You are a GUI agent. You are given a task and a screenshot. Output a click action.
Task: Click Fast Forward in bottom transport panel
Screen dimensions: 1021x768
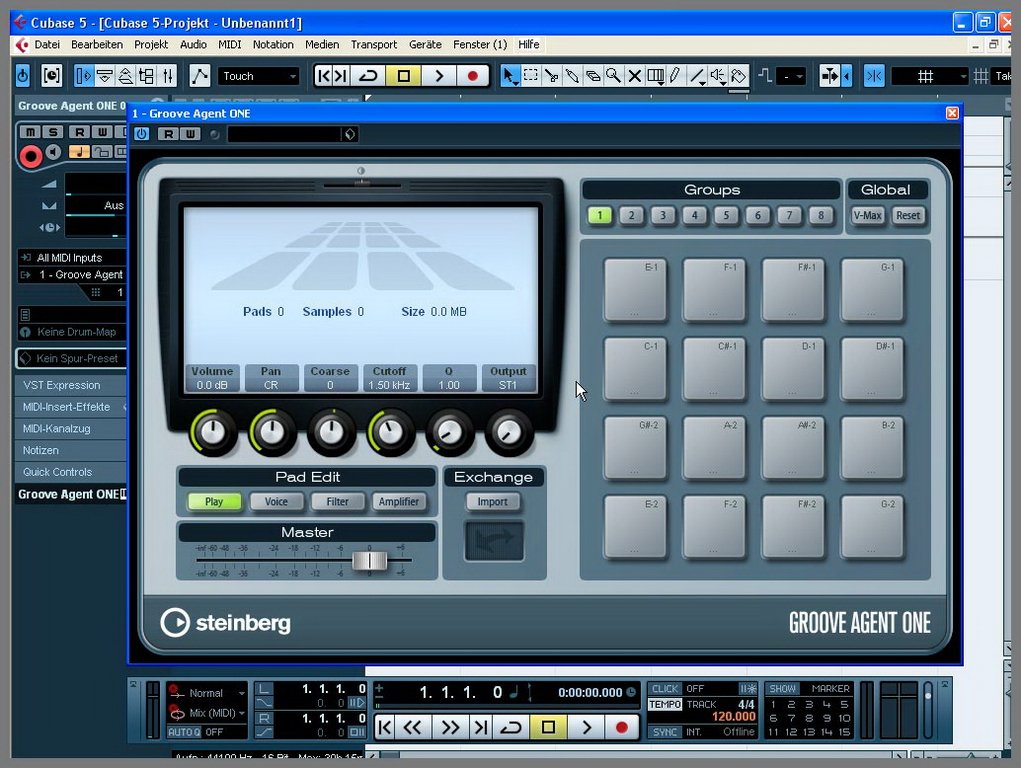point(449,727)
